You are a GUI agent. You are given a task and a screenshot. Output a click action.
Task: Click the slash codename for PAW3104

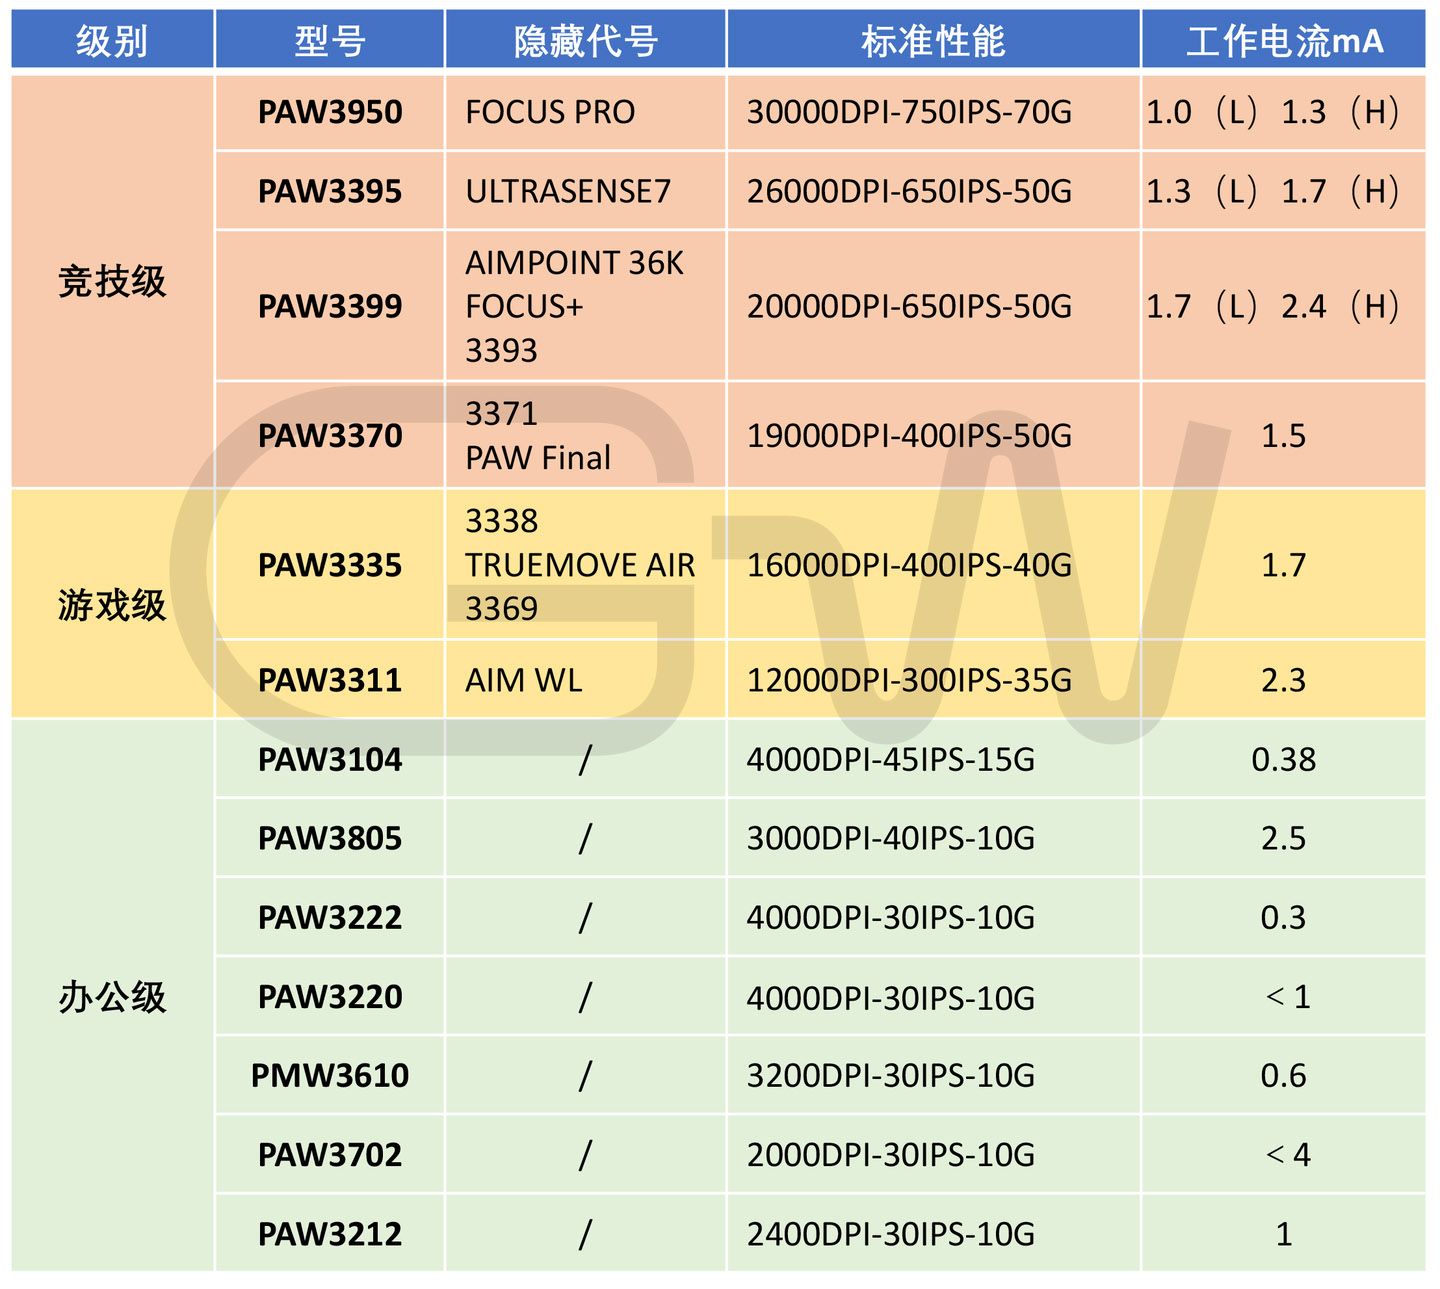click(585, 759)
